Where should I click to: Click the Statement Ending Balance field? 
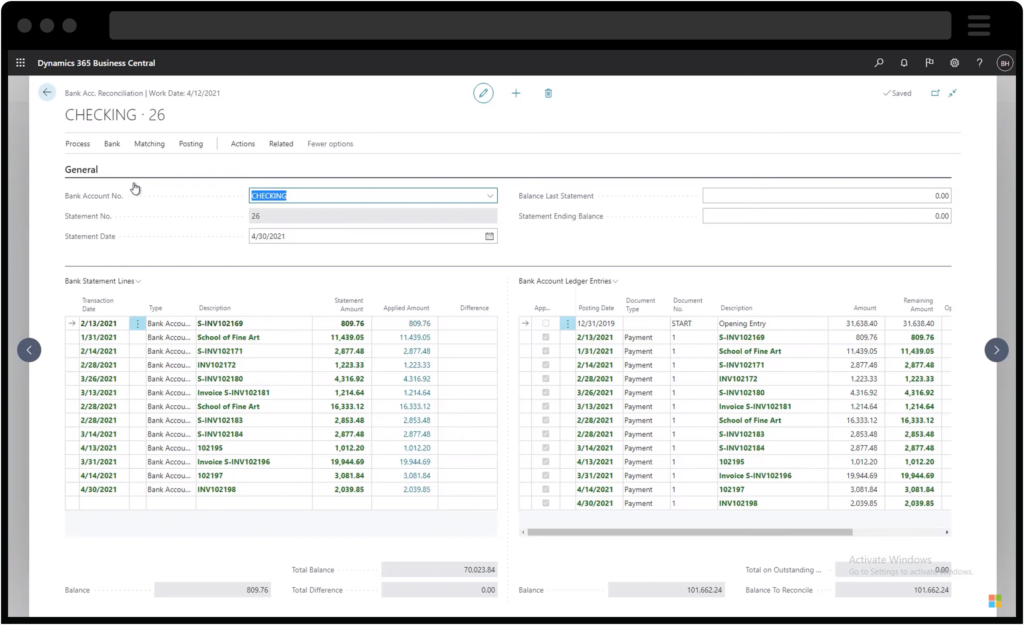pyautogui.click(x=827, y=216)
